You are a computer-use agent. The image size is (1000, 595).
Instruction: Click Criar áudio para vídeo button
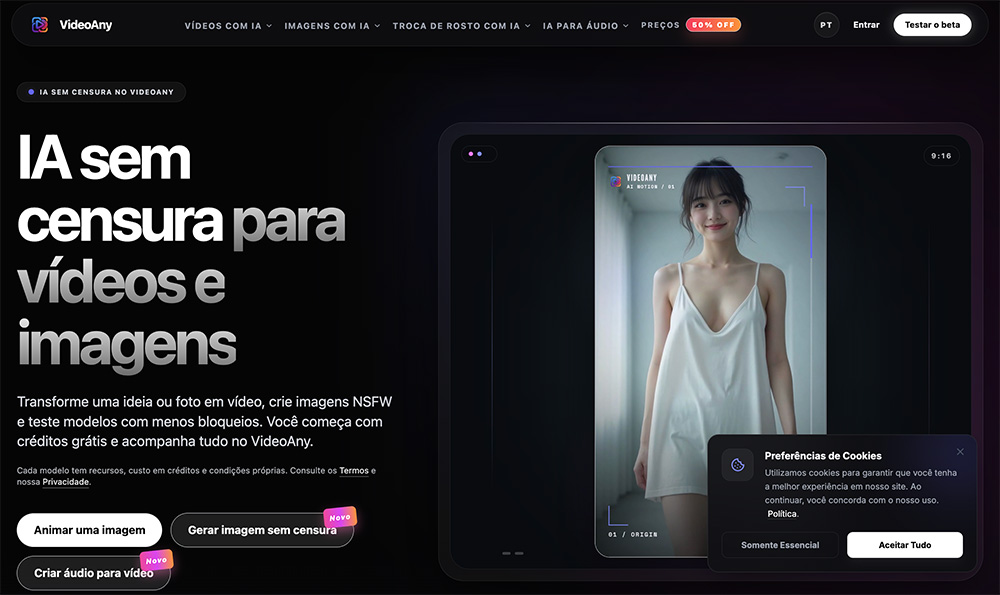[94, 573]
